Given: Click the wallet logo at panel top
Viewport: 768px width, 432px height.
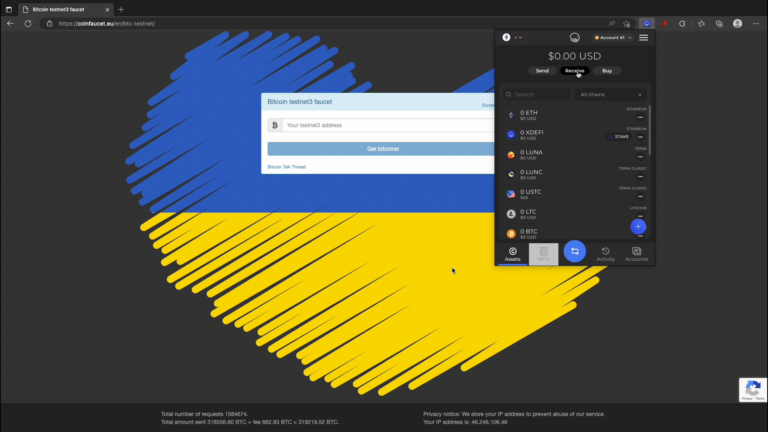Looking at the screenshot, I should pyautogui.click(x=575, y=38).
